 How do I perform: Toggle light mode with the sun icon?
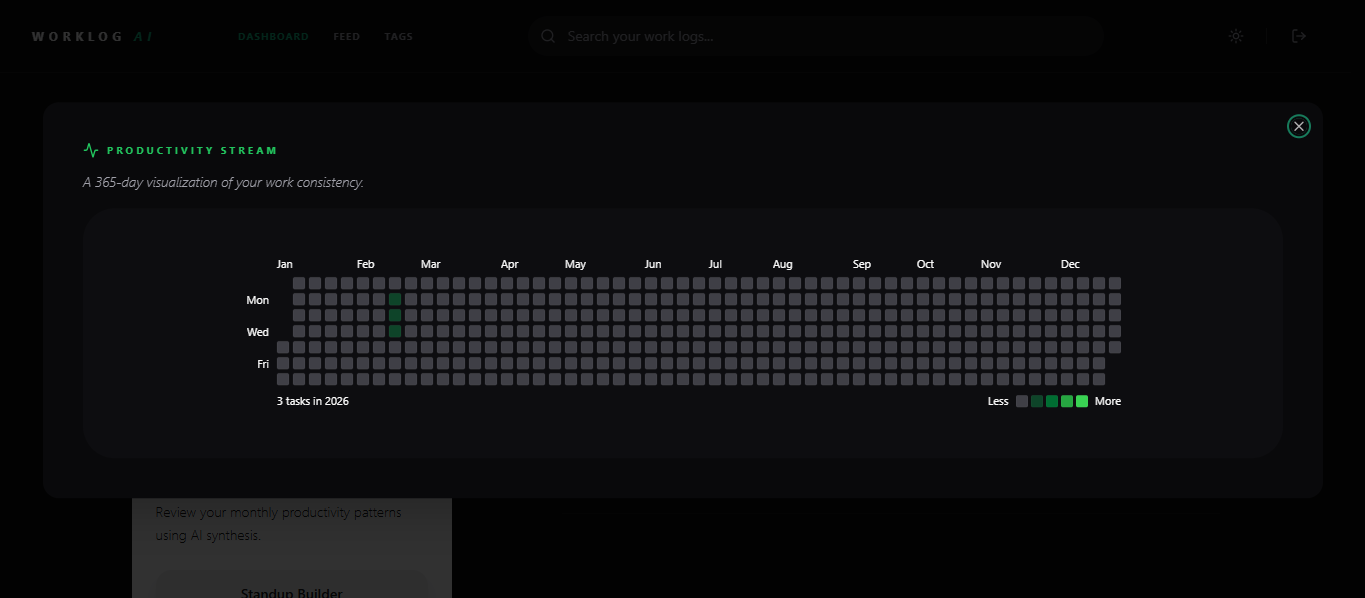pos(1236,36)
